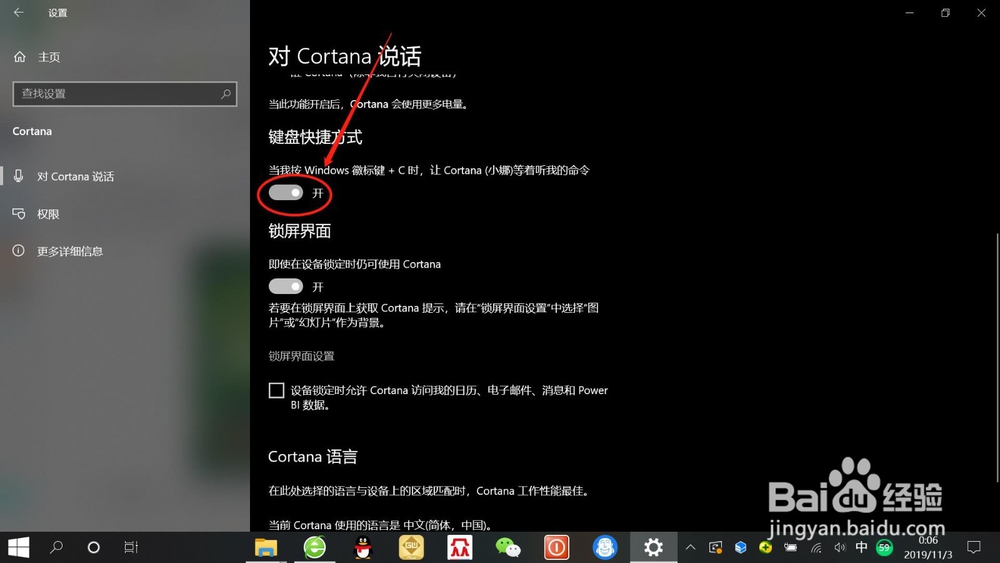Open 锁屏界面设置 link
This screenshot has height=563, width=1000.
point(301,356)
